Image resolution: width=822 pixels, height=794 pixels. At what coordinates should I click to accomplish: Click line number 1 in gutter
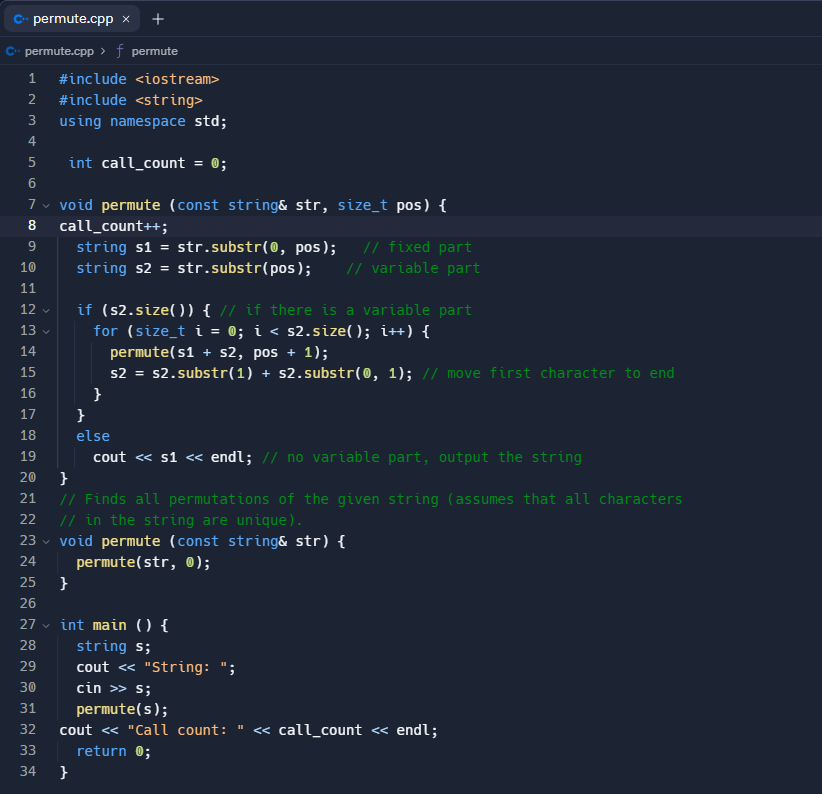coord(32,79)
